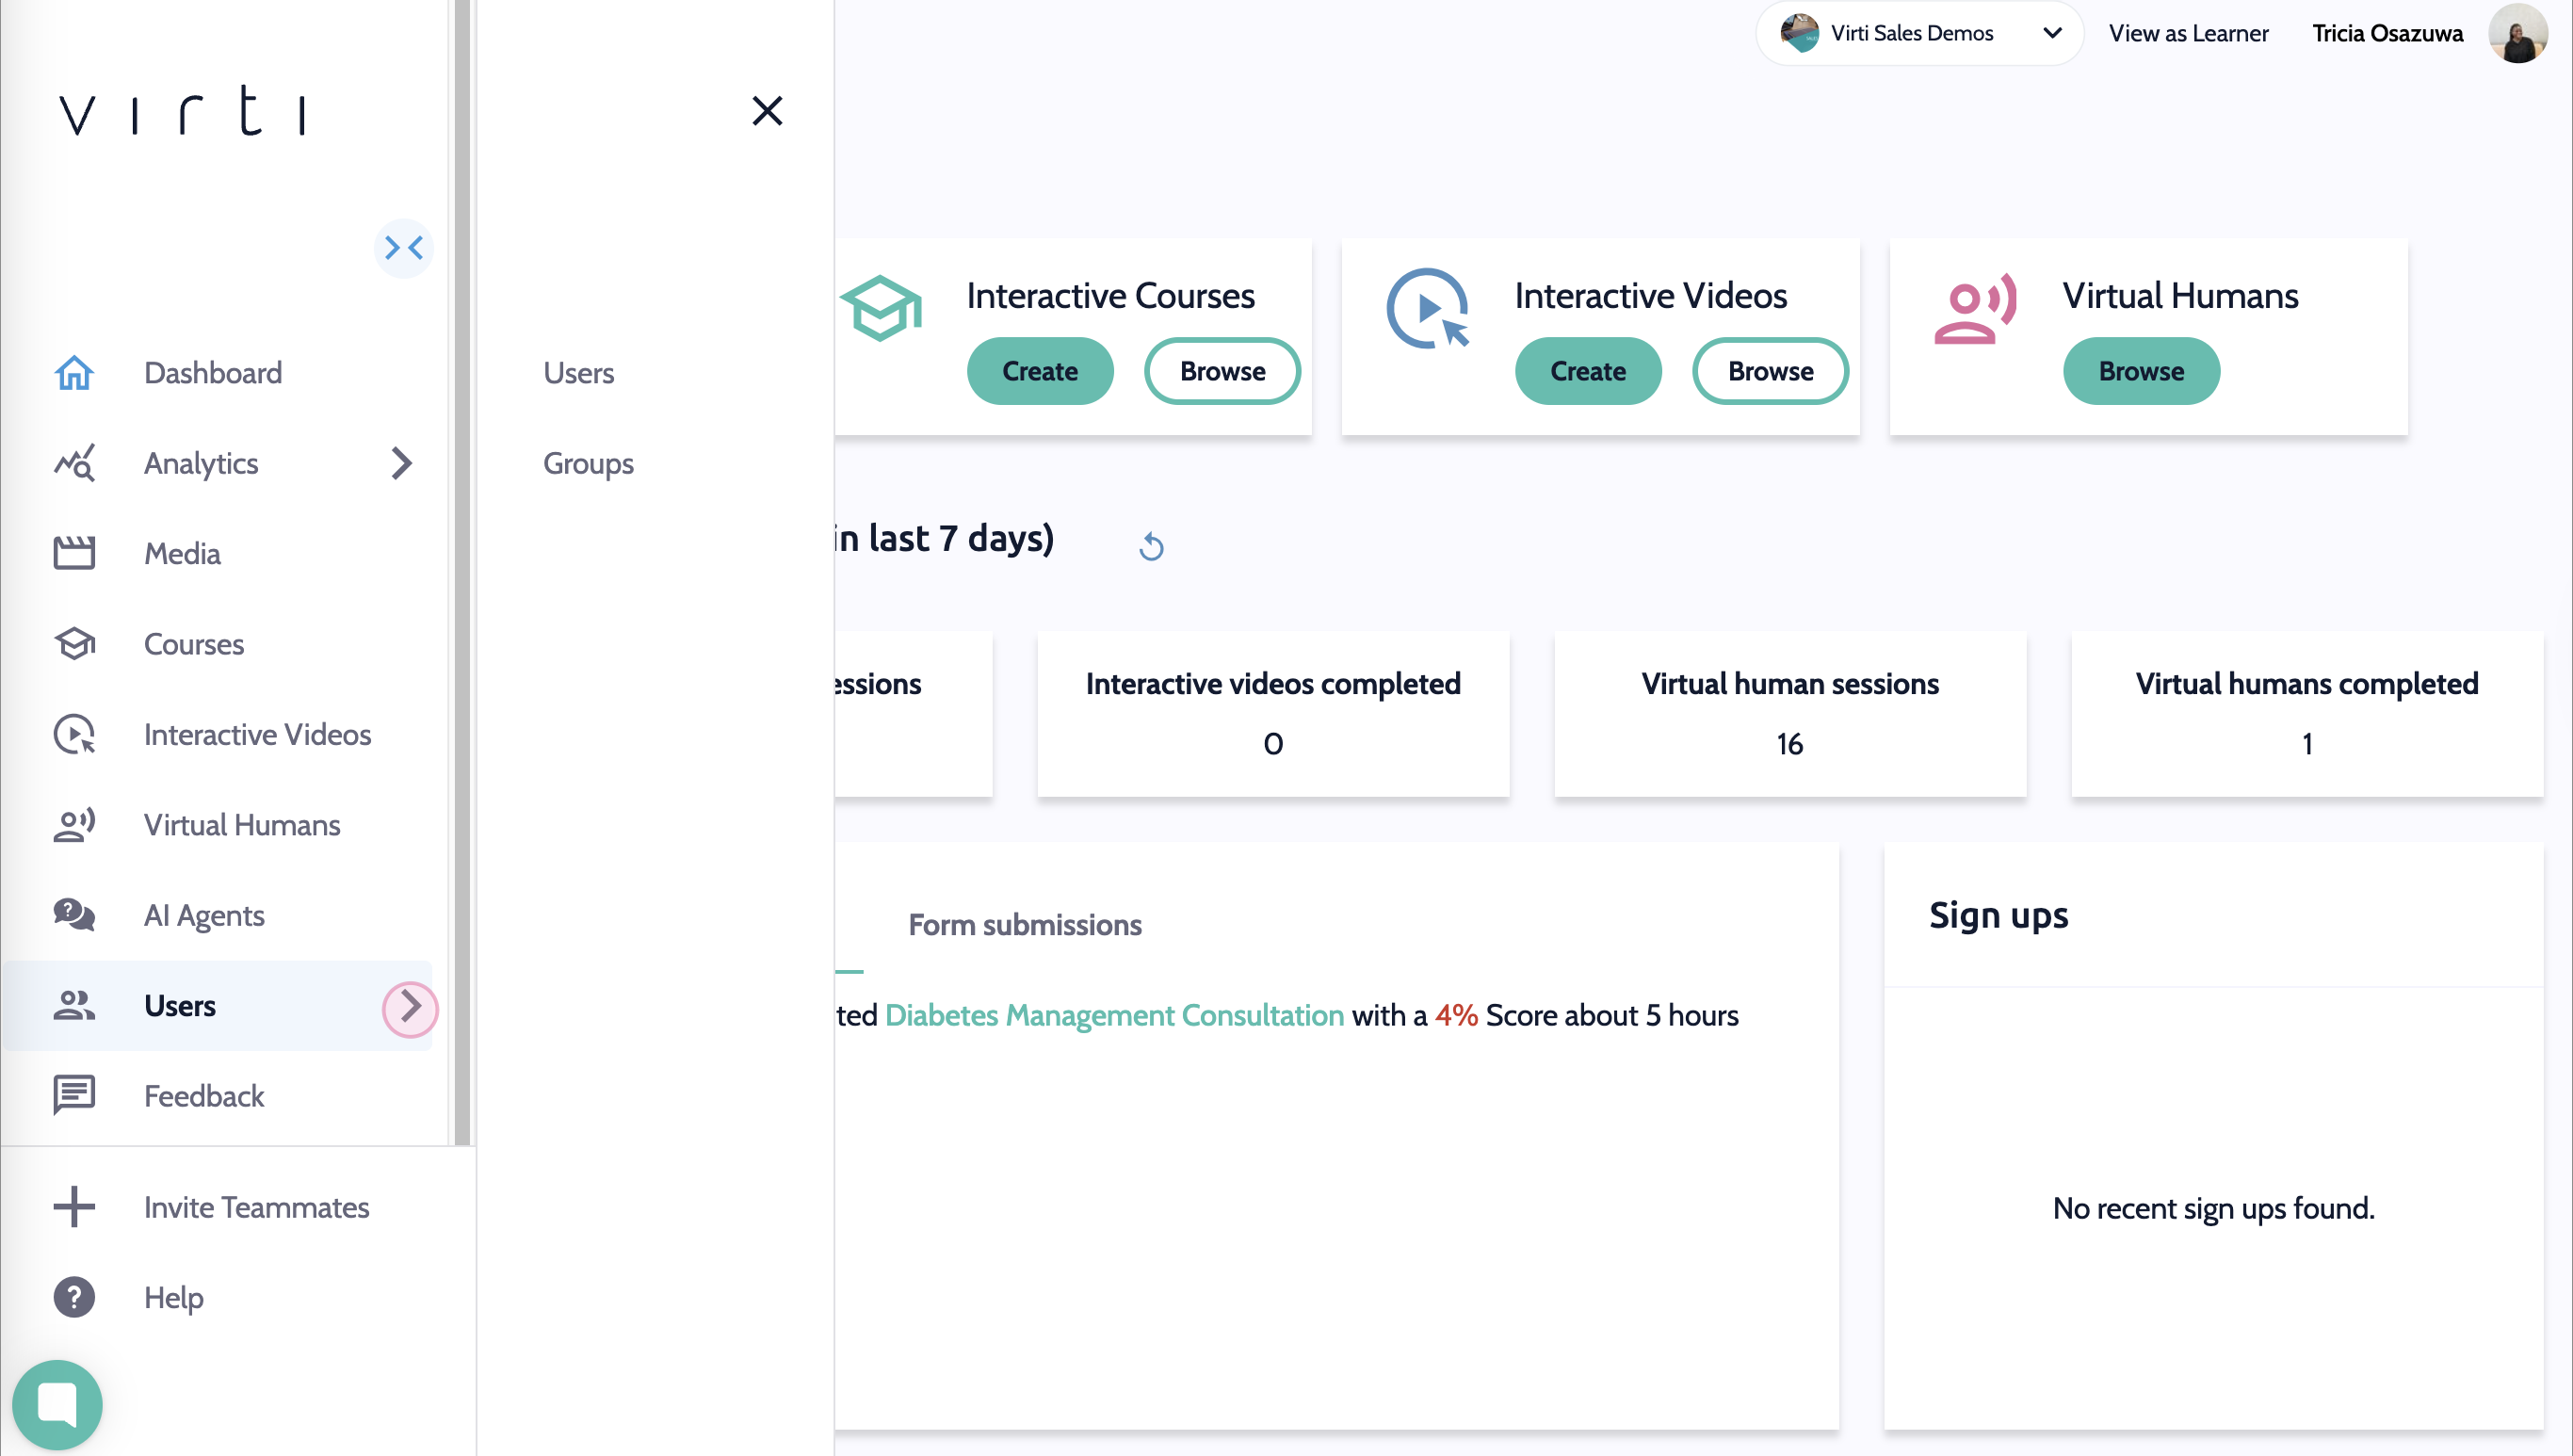The image size is (2573, 1456).
Task: Click the AI Agents chat icon
Action: 74,915
